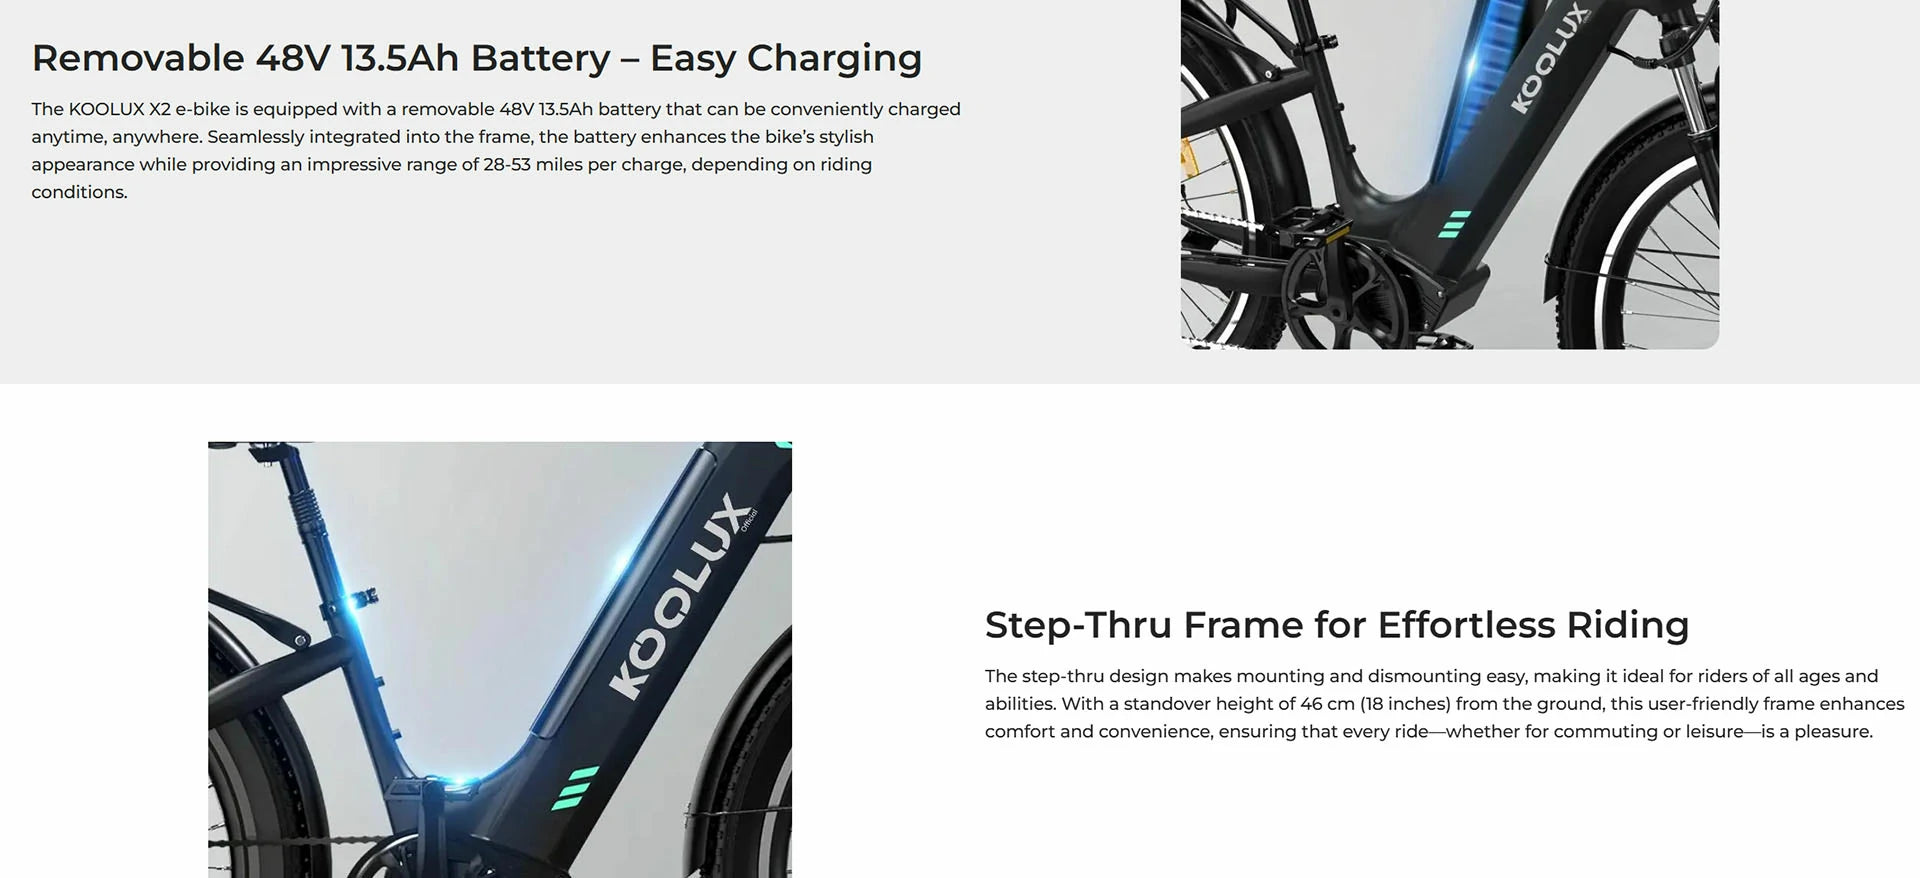Click the green three-stripe emblem on top bike image
The height and width of the screenshot is (878, 1920).
1454,224
